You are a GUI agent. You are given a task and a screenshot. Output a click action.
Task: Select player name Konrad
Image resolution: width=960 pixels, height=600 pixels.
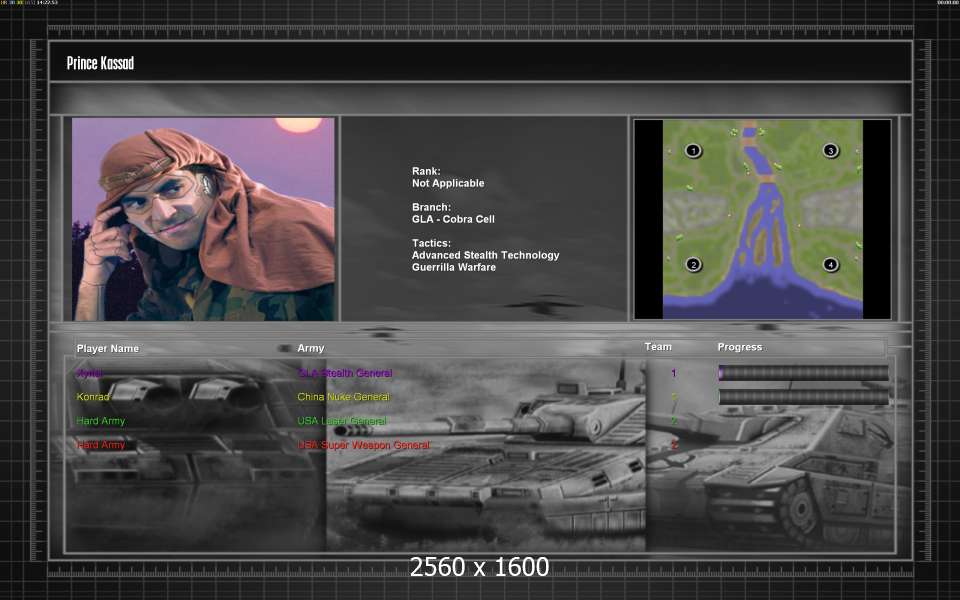click(x=93, y=397)
